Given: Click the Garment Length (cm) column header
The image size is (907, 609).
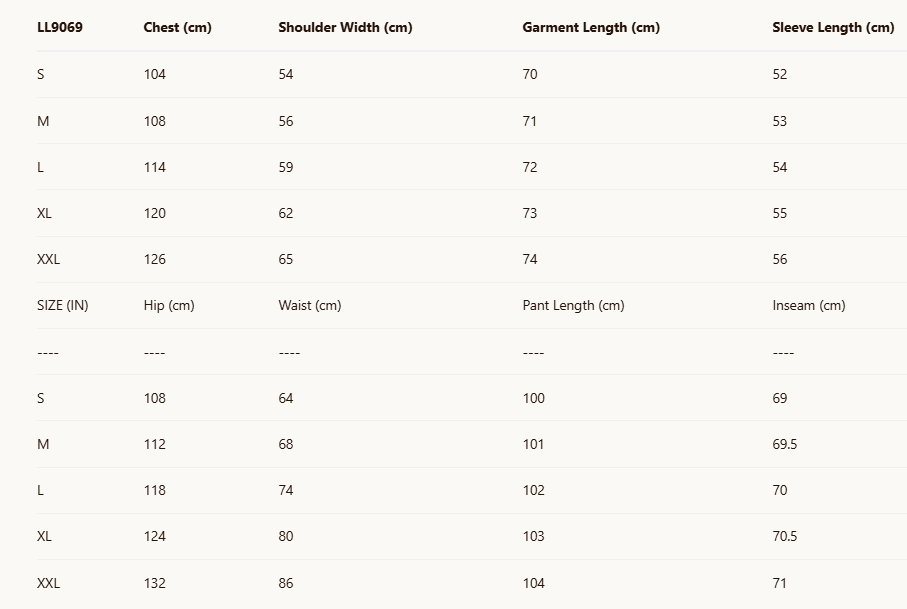Looking at the screenshot, I should 591,28.
